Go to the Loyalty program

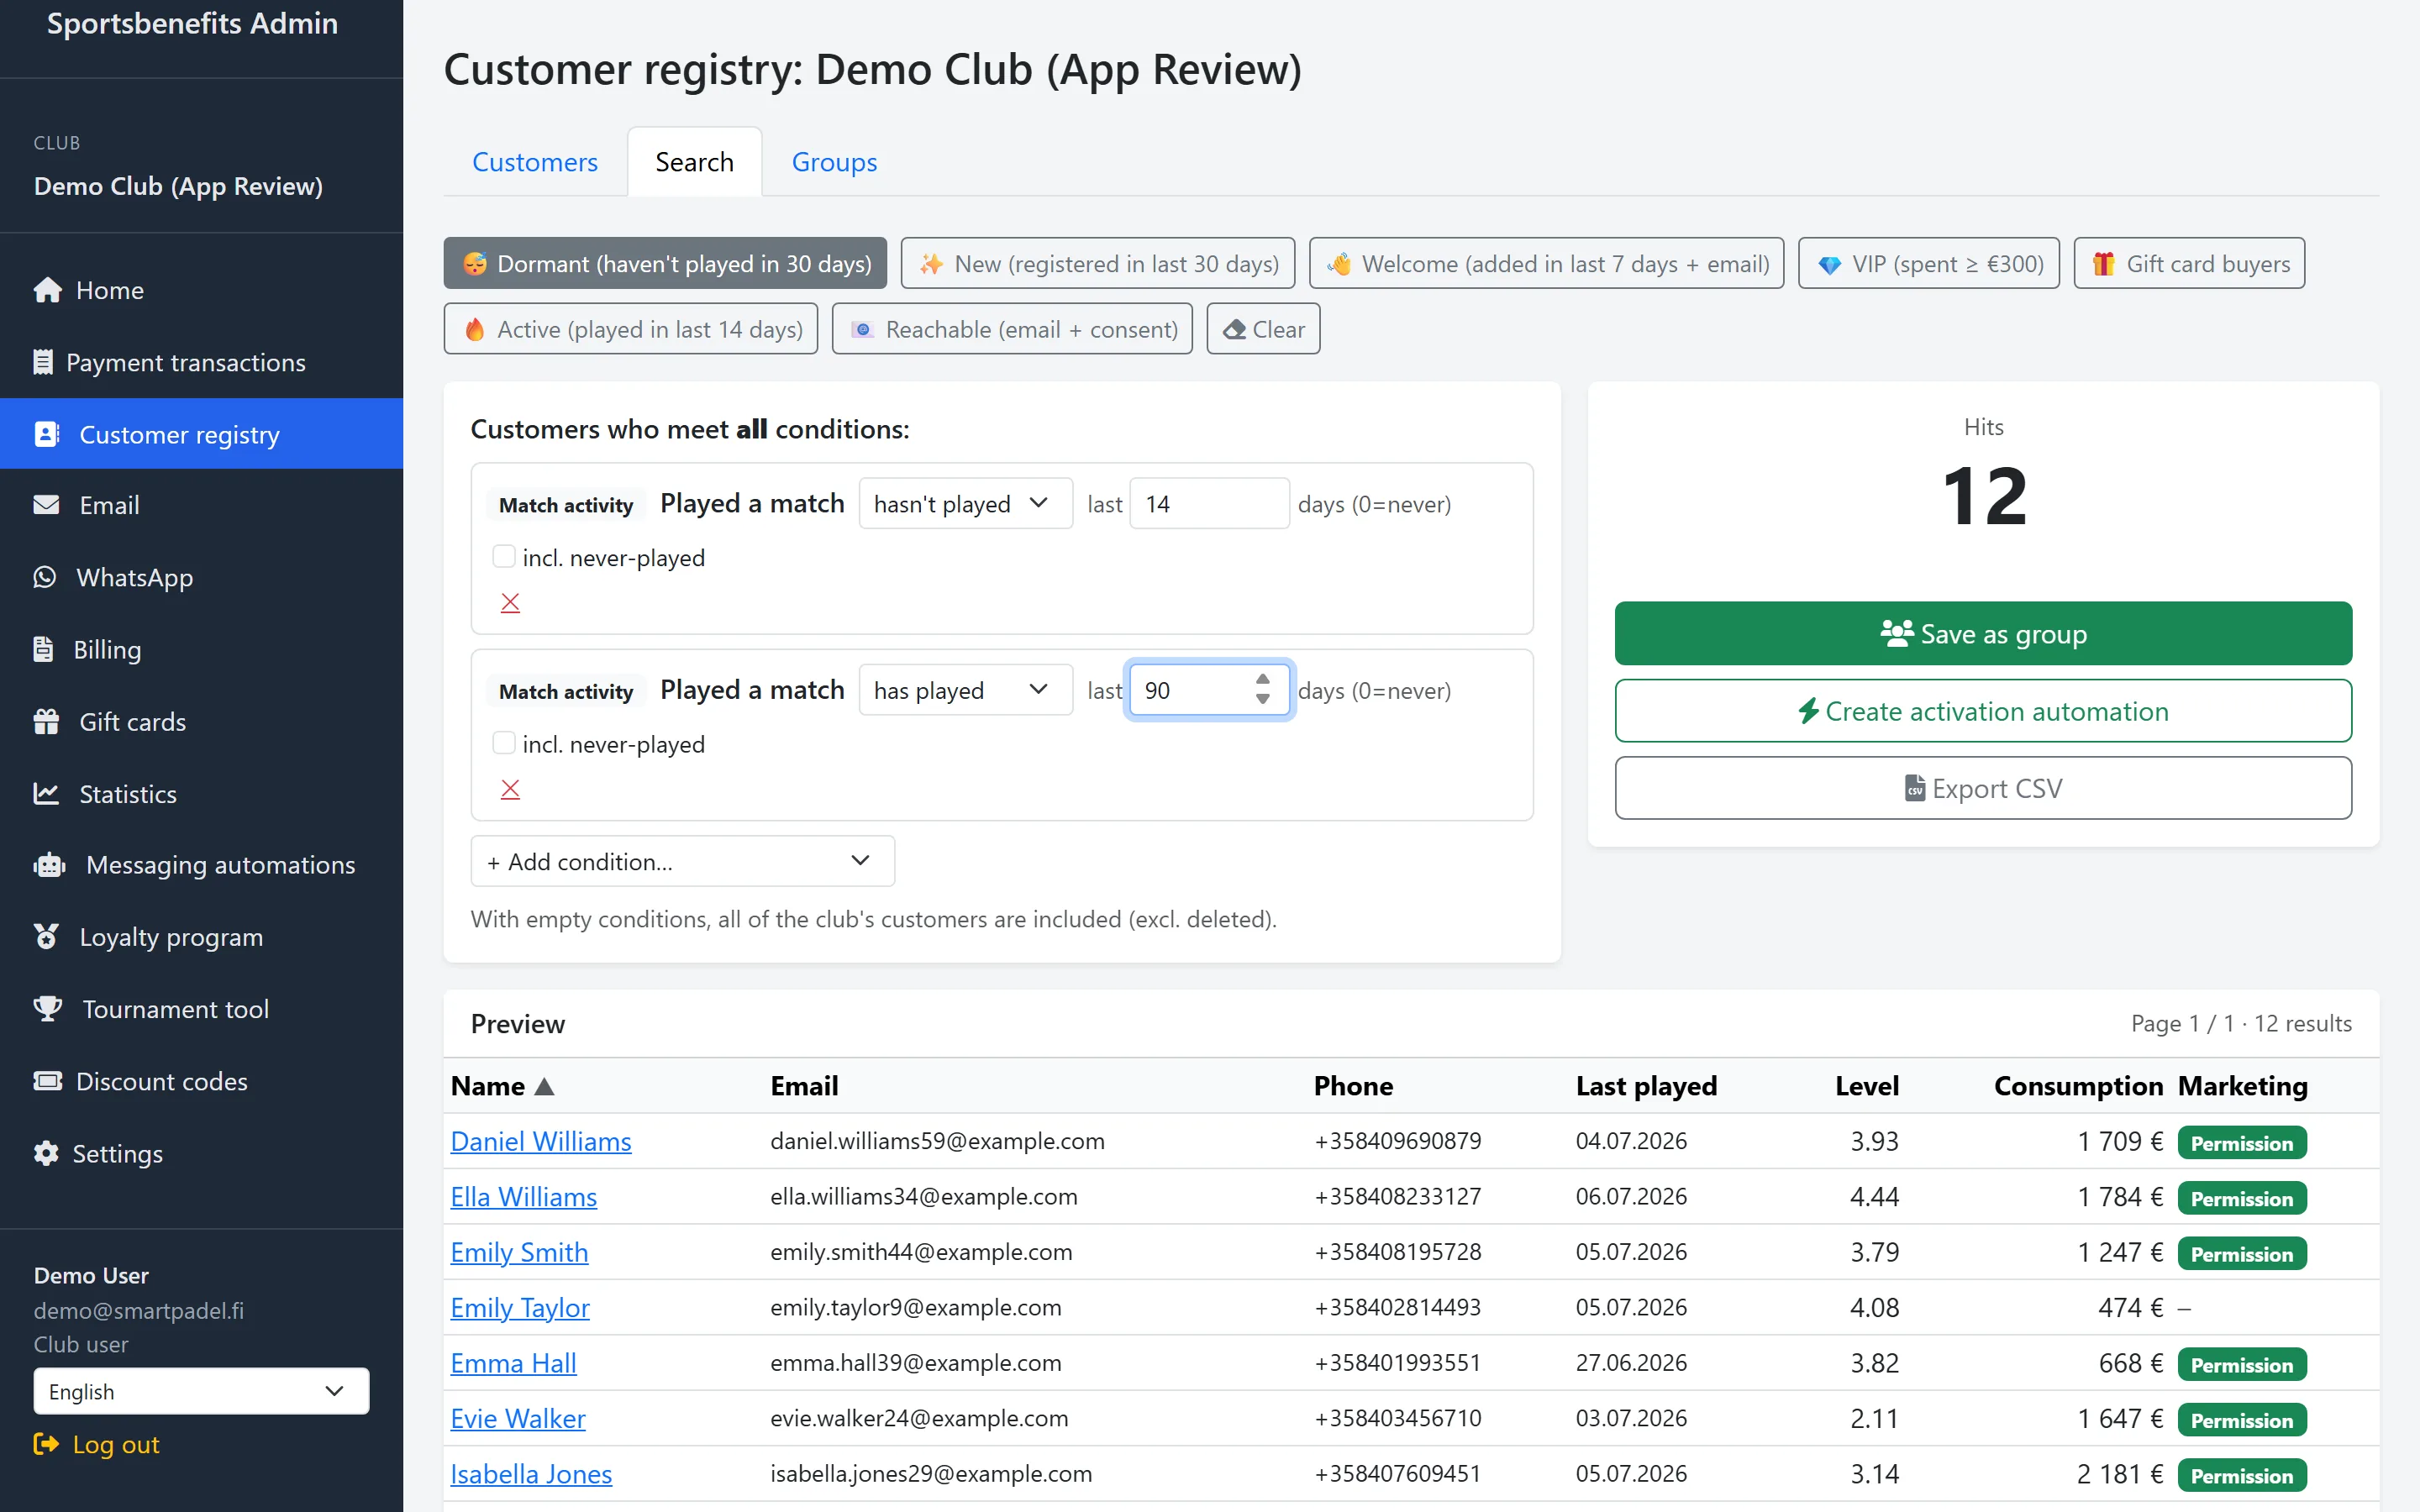201,937
